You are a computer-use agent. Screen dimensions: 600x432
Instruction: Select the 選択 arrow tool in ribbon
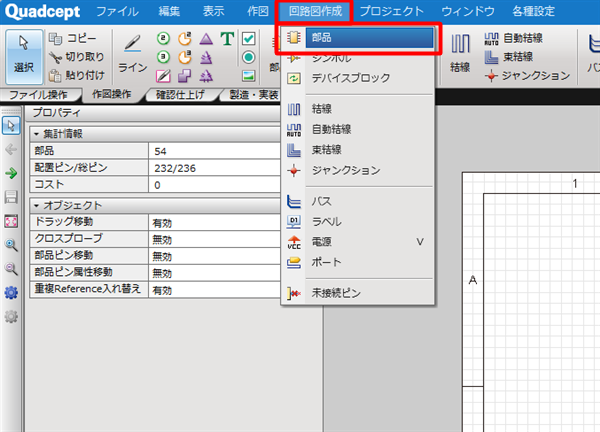coord(24,56)
